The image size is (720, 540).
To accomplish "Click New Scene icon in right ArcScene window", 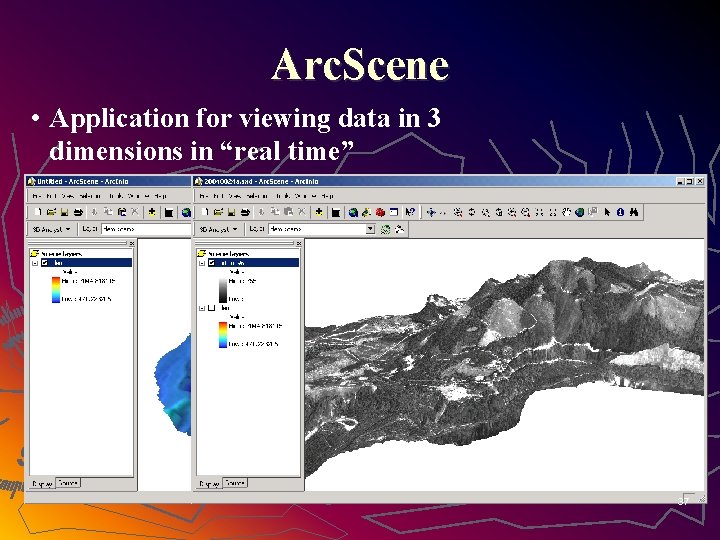I will [x=205, y=212].
